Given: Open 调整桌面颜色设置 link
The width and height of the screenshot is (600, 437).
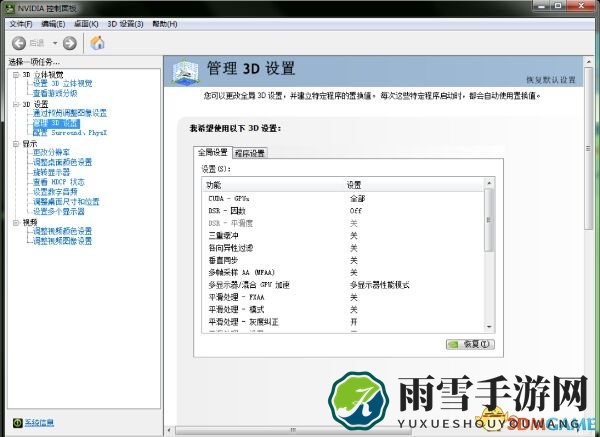Looking at the screenshot, I should point(62,162).
